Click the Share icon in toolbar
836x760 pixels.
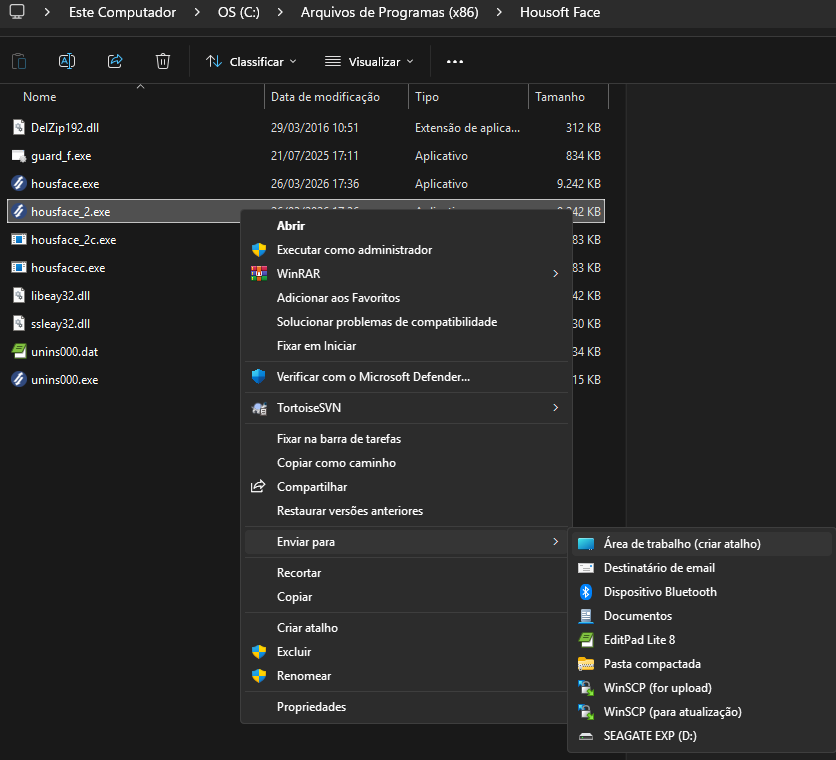(115, 61)
